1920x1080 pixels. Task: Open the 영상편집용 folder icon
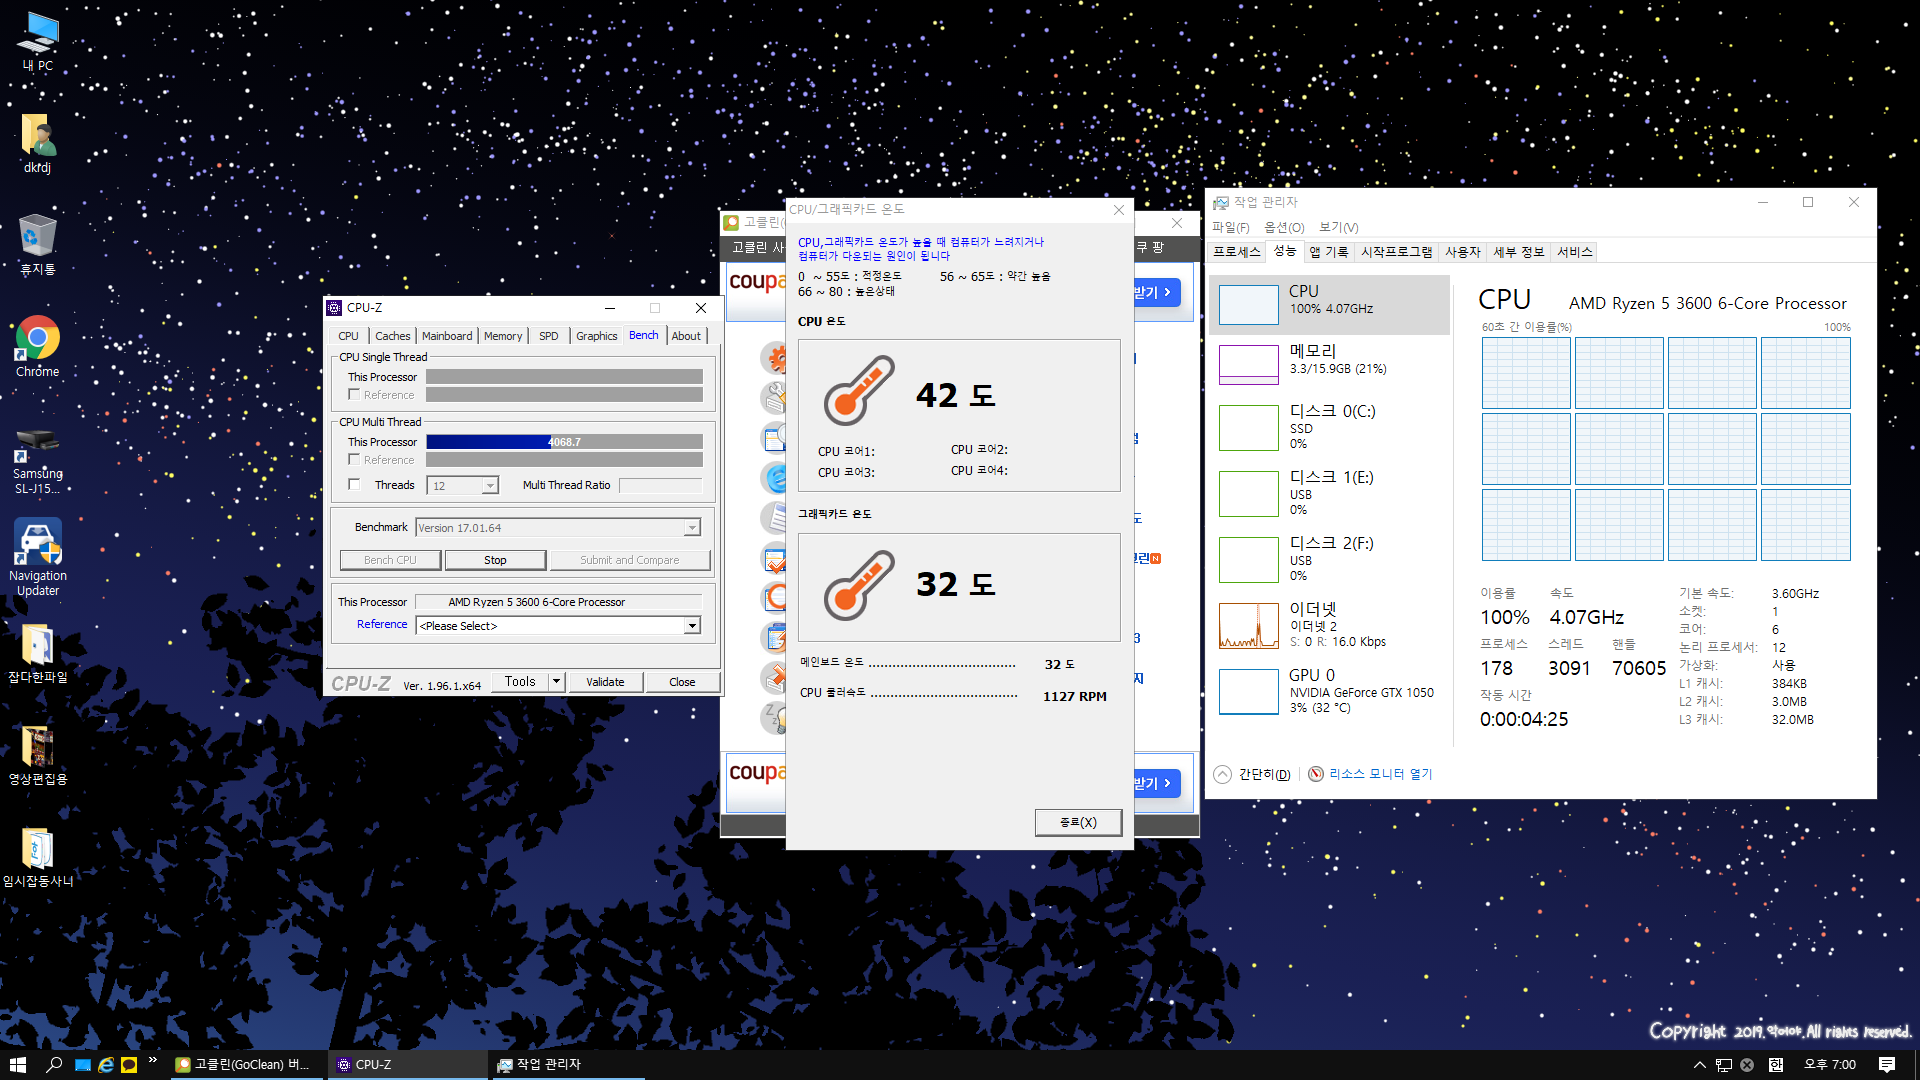point(38,755)
